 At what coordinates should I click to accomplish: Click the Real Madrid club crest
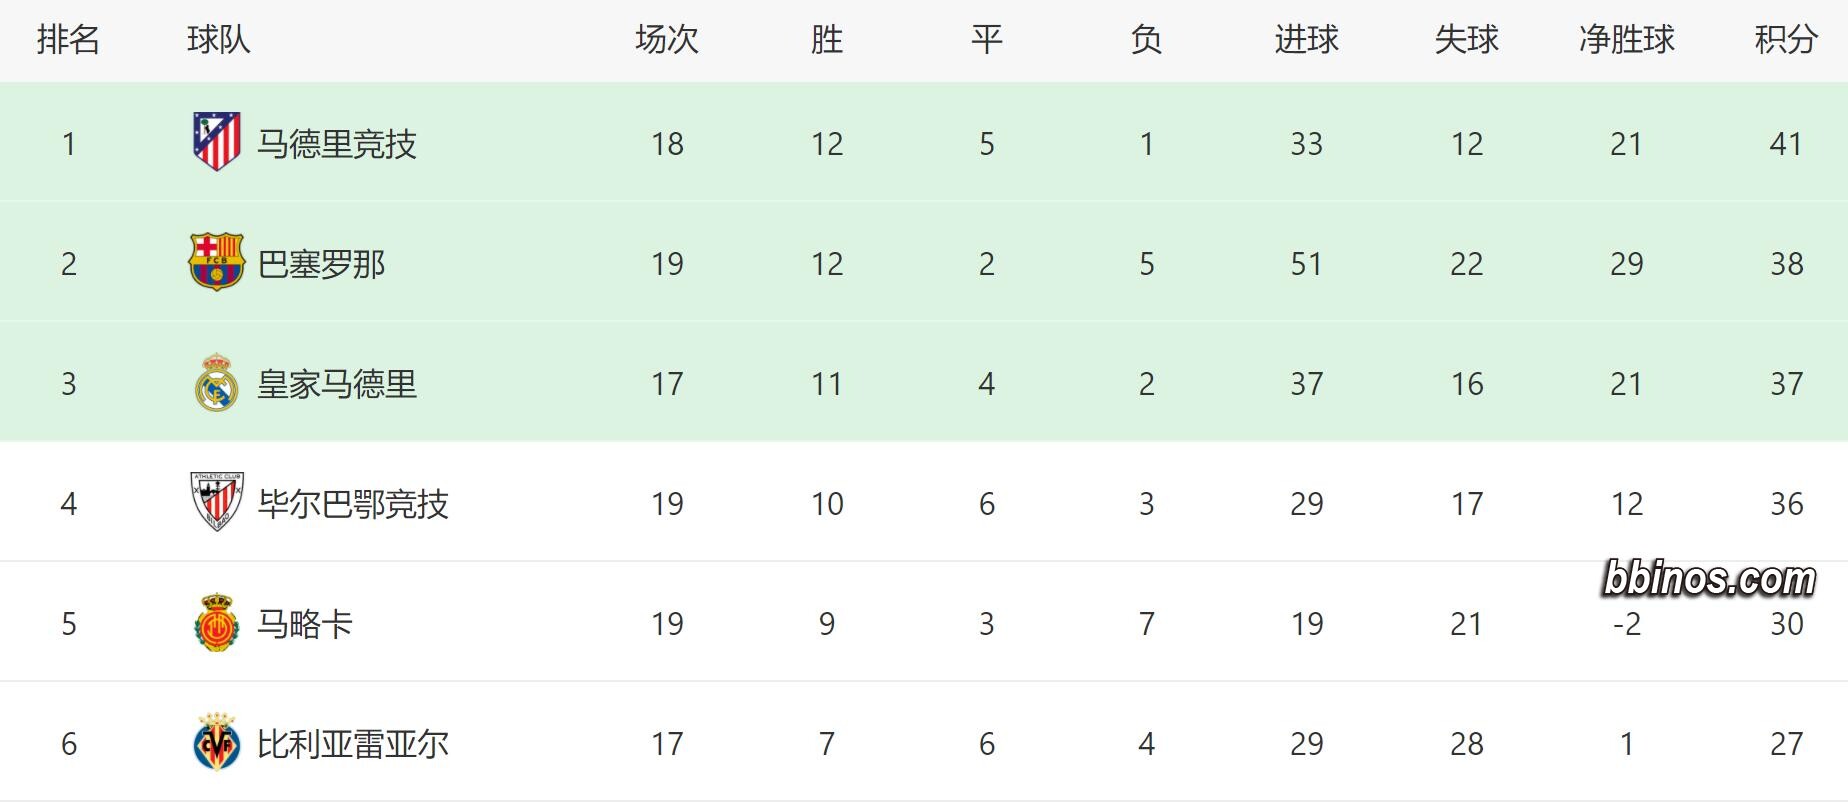pos(217,383)
